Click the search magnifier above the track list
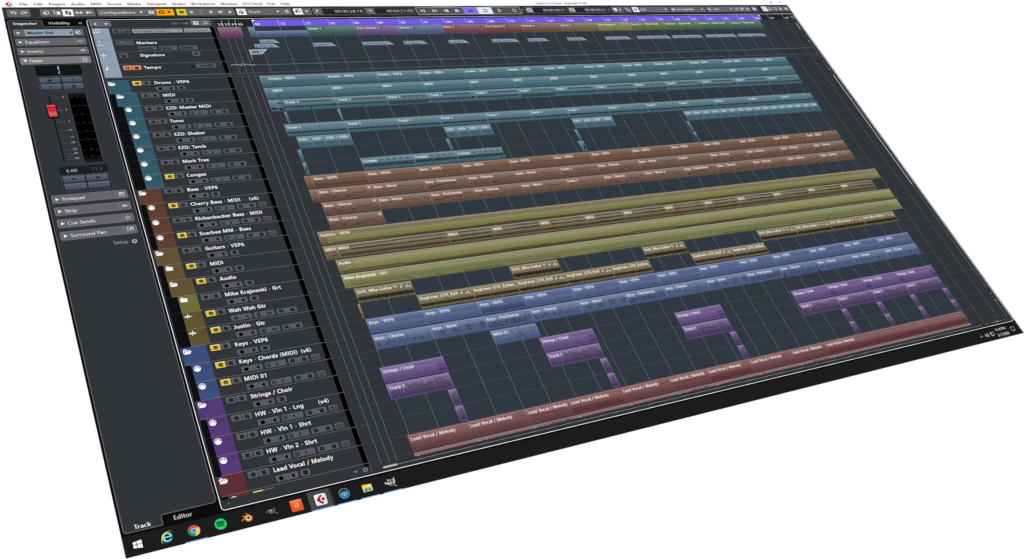Image resolution: width=1024 pixels, height=559 pixels. (x=206, y=23)
